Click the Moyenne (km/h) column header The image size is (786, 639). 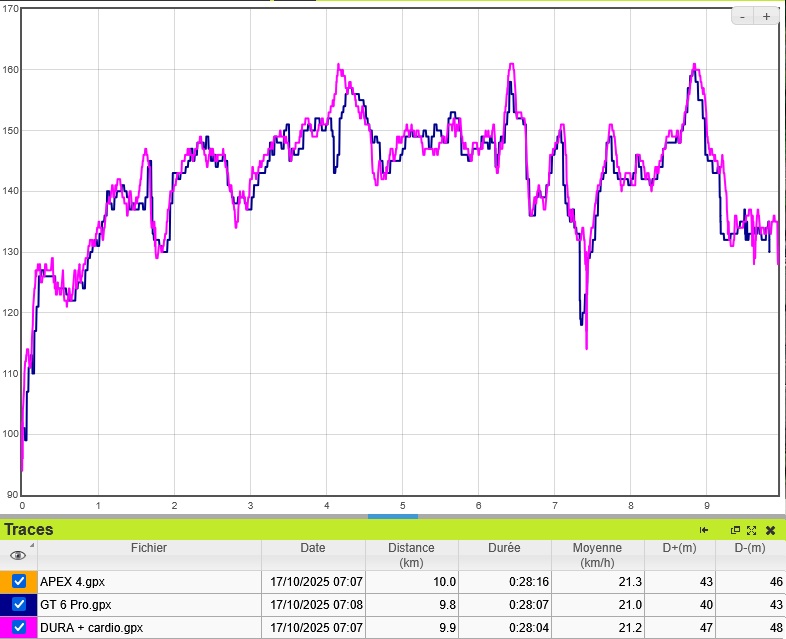tap(597, 555)
